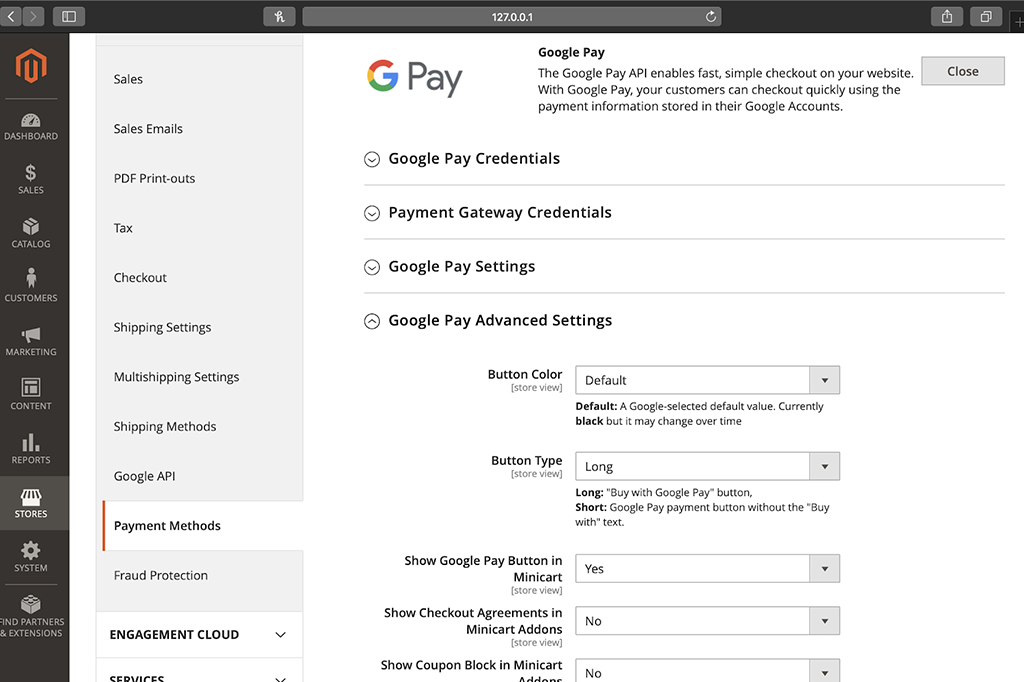Open the Show Google Pay Button in Minicart dropdown

[x=825, y=568]
